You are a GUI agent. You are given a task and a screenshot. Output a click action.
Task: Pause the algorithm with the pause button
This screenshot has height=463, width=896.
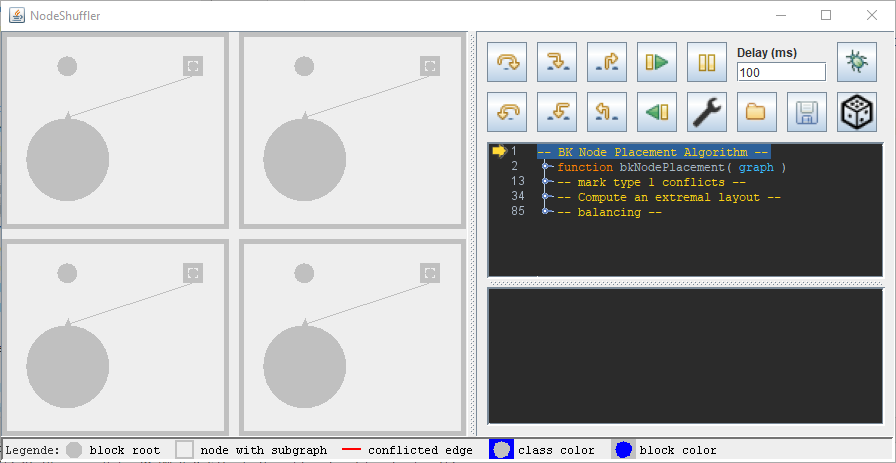point(707,62)
